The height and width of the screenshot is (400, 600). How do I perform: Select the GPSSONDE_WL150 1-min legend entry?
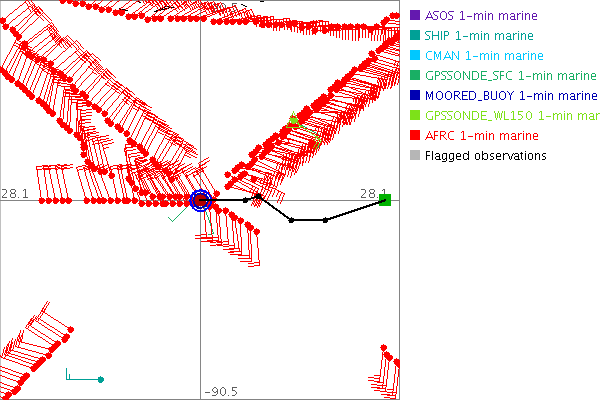pos(511,116)
